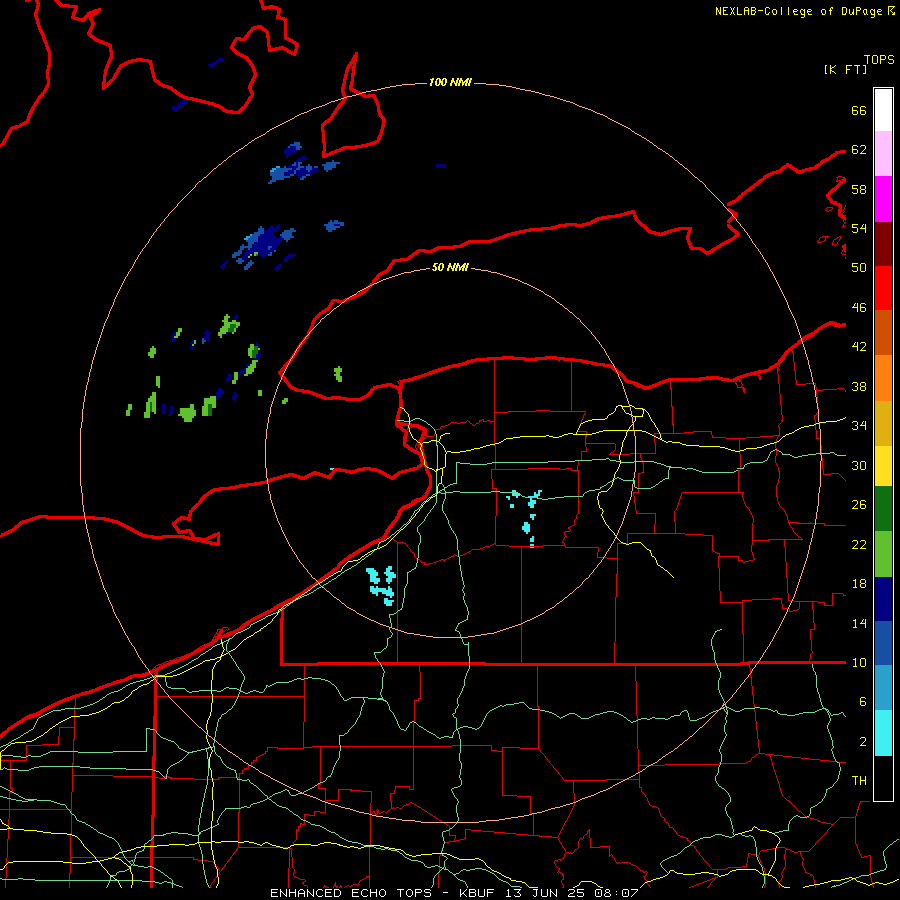This screenshot has height=900, width=900.
Task: Click the '6' legend value
Action: [x=863, y=702]
